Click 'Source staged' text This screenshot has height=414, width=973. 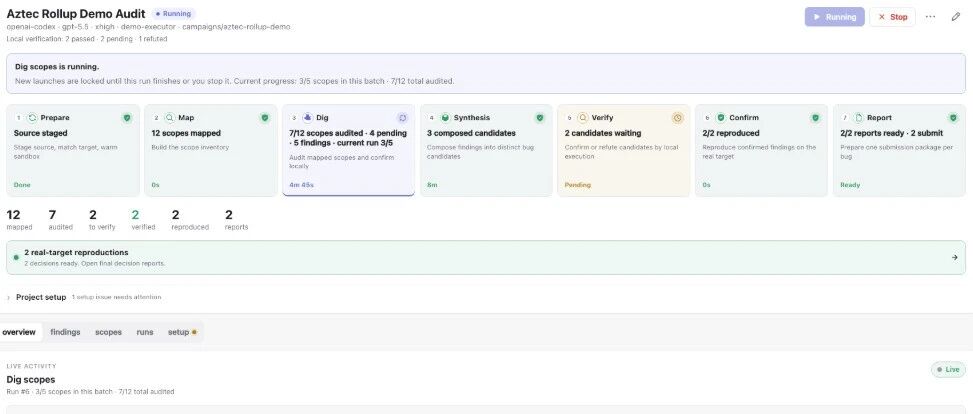[x=40, y=133]
